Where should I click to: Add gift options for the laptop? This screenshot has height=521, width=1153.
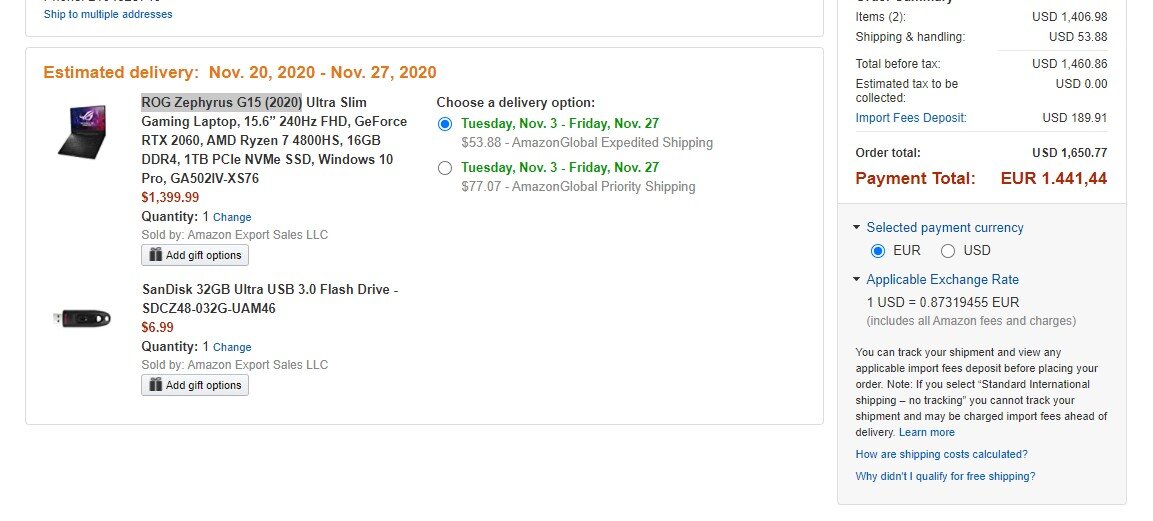(x=195, y=255)
